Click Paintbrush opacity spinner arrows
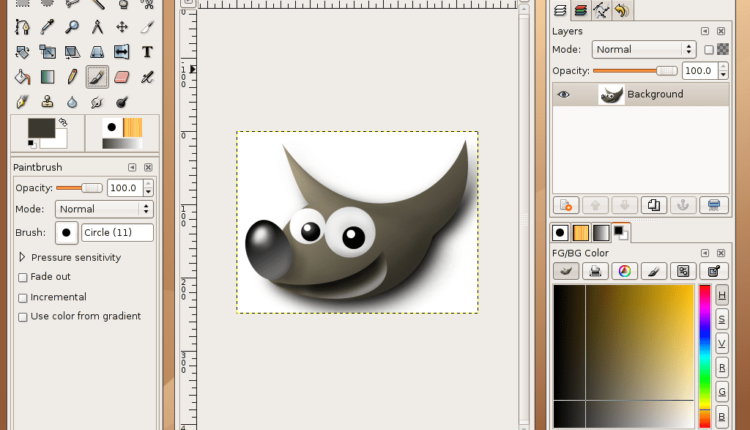Screen dimensions: 750x430 click(148, 188)
